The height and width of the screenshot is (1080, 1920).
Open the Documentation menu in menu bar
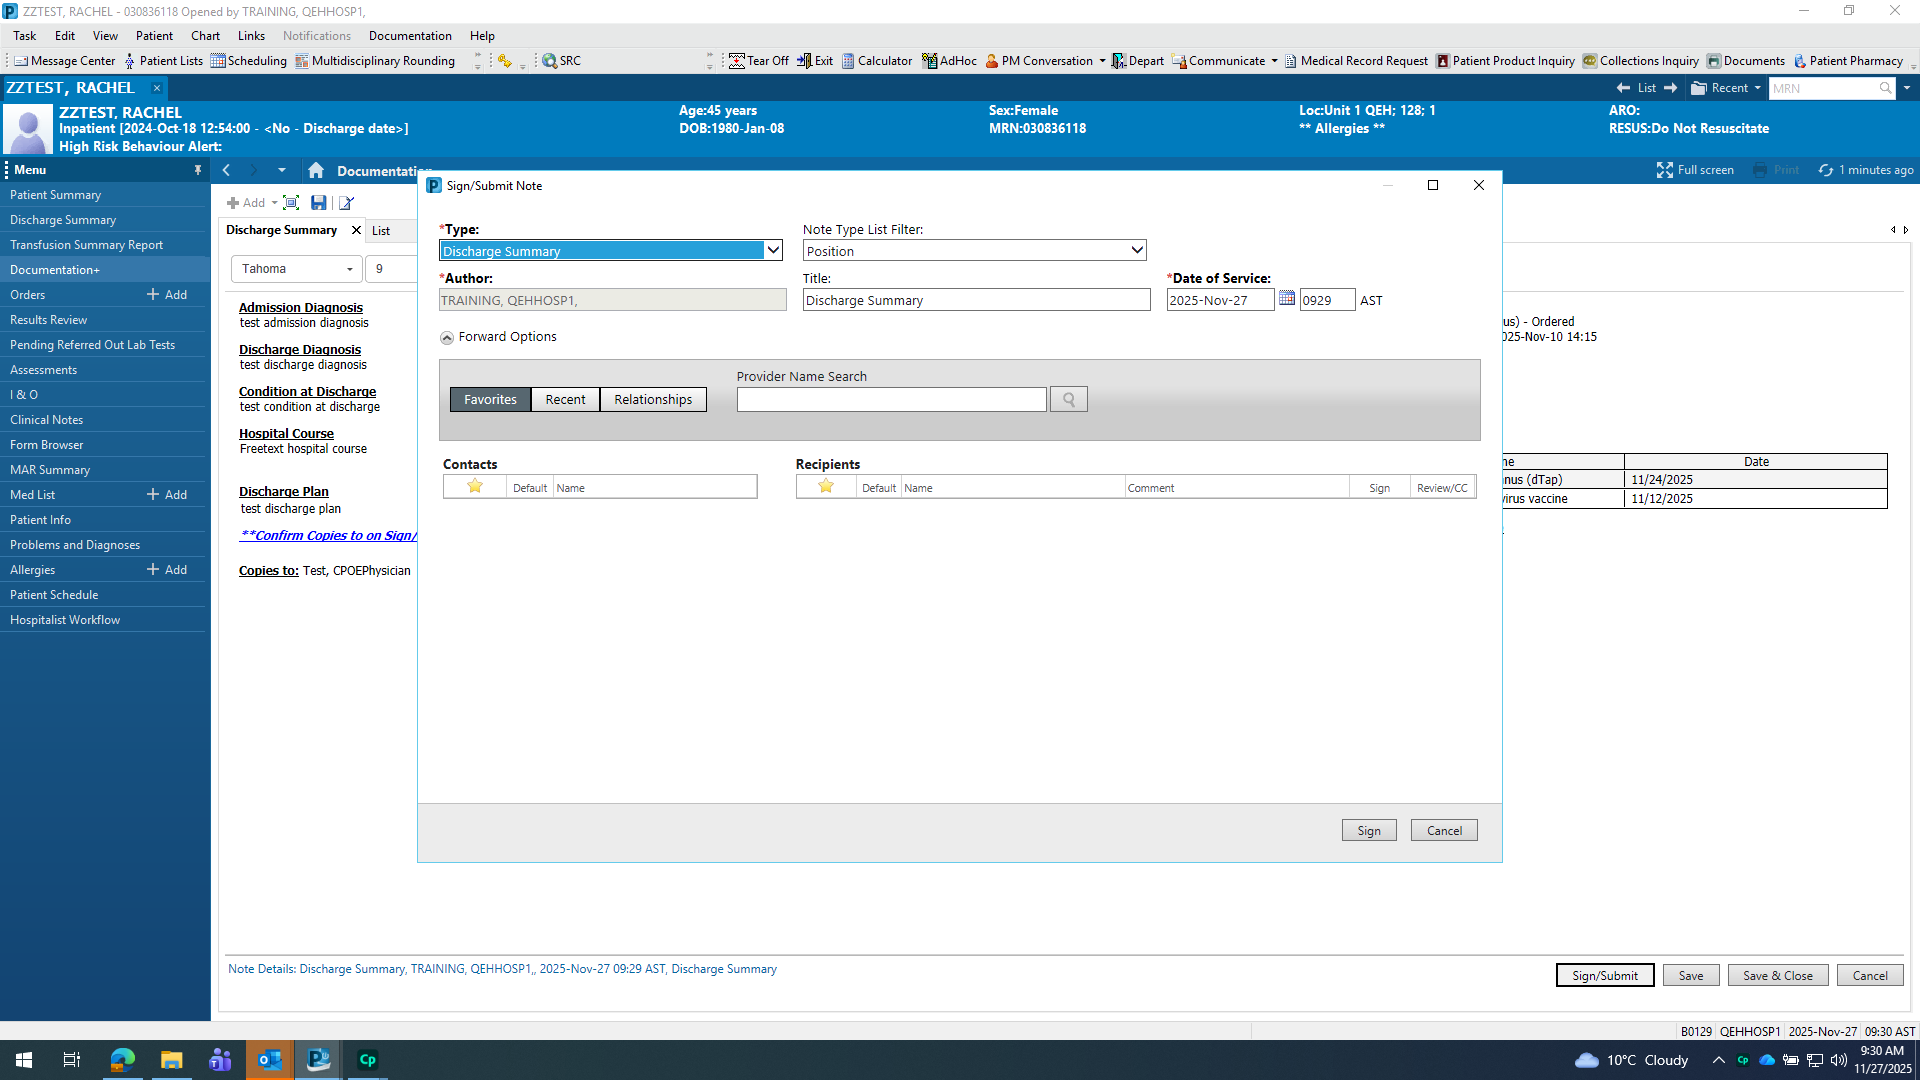click(x=410, y=36)
